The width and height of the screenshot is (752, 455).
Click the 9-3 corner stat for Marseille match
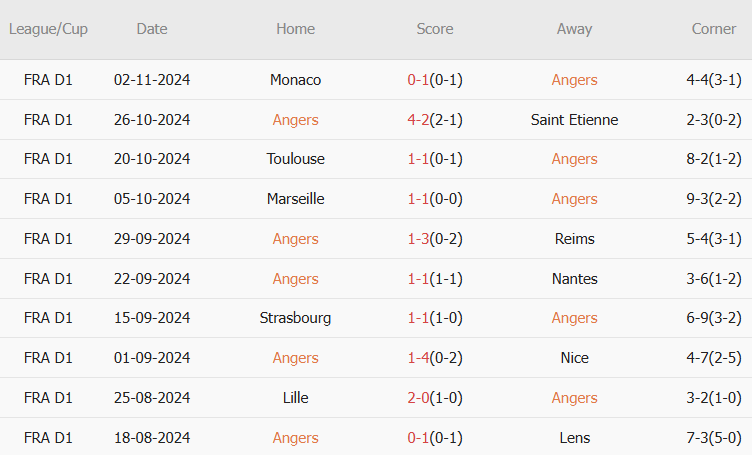pyautogui.click(x=701, y=199)
